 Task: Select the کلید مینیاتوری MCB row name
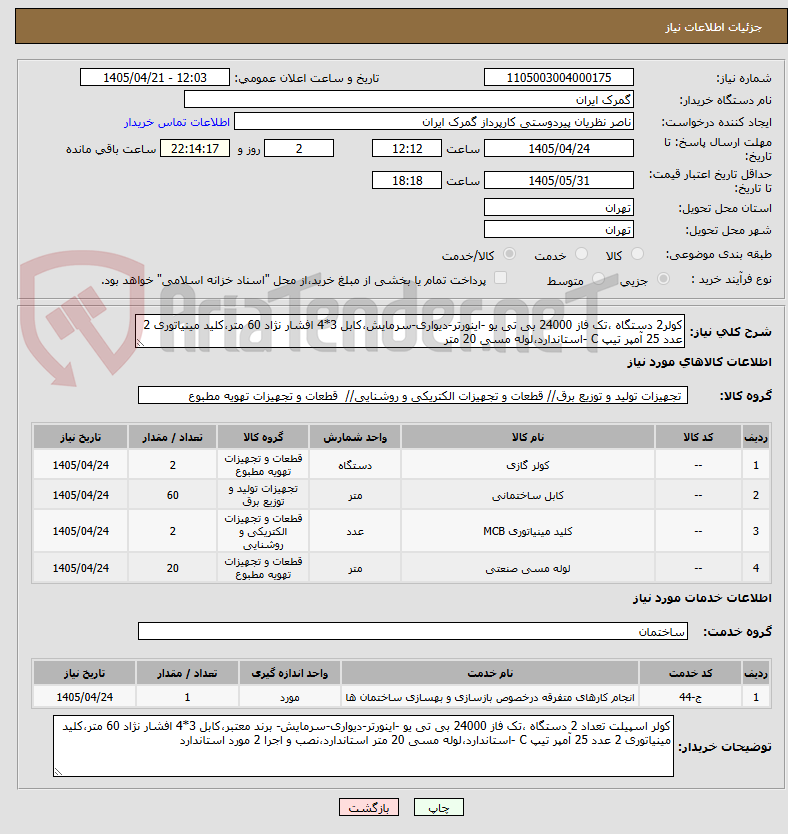click(527, 531)
